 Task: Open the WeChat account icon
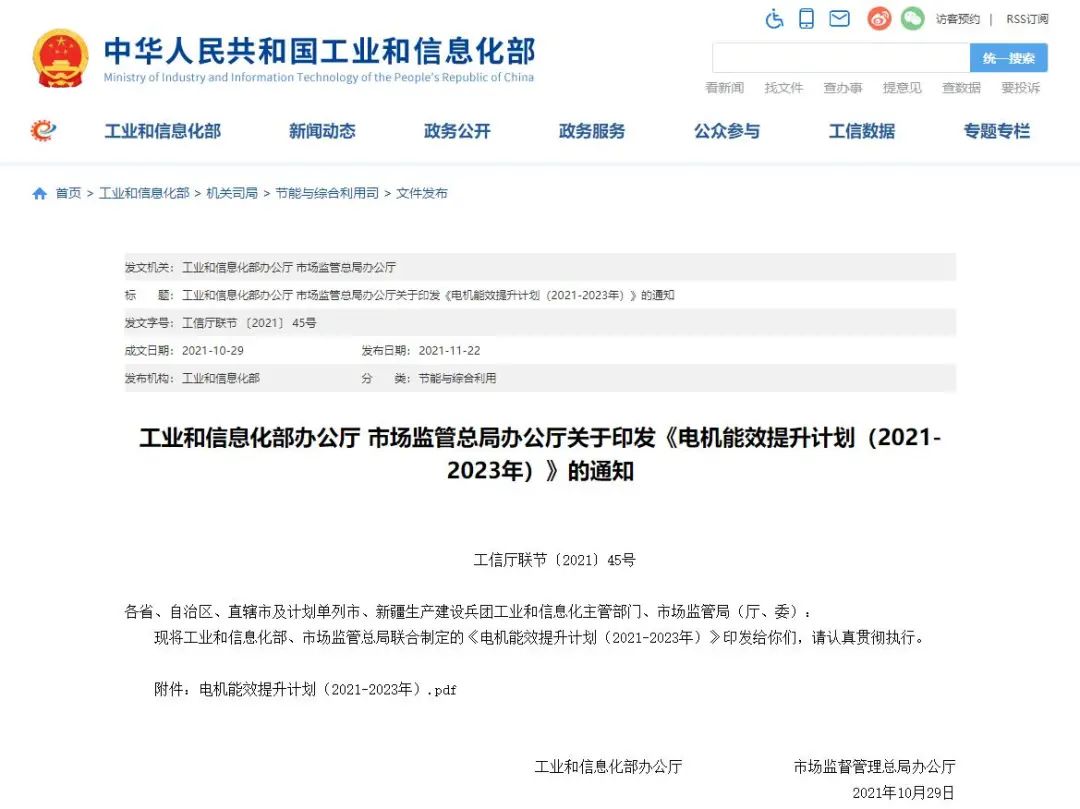tap(911, 18)
